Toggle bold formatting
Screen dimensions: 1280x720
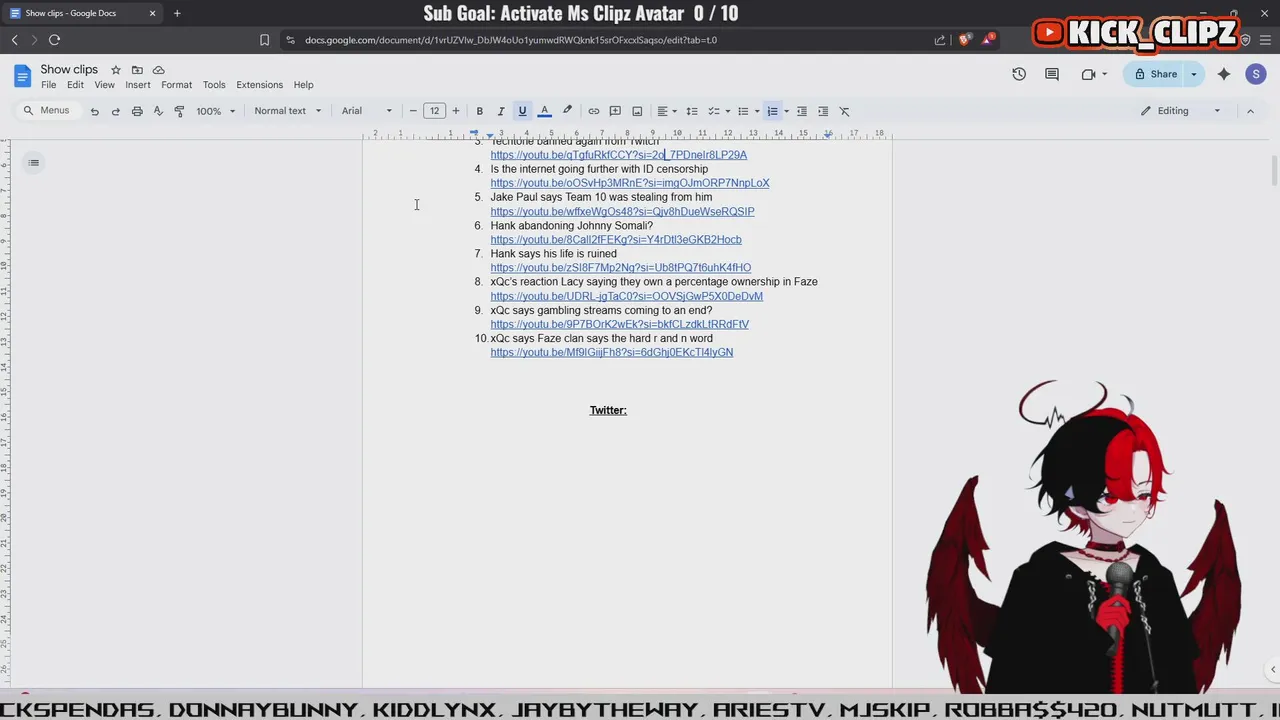click(480, 111)
